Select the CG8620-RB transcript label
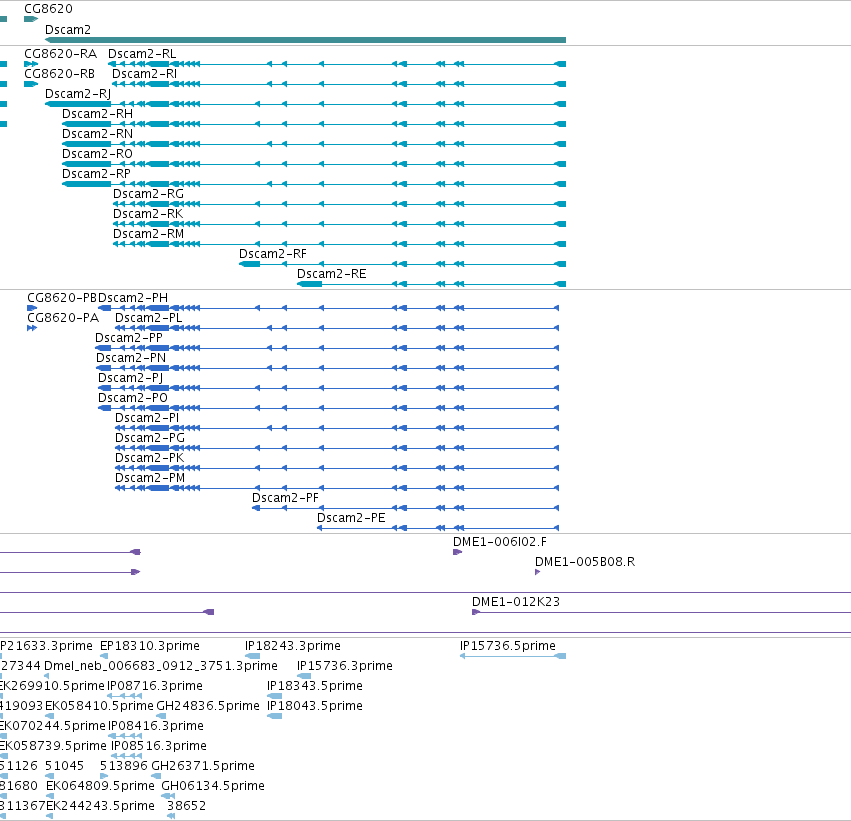 pos(59,74)
